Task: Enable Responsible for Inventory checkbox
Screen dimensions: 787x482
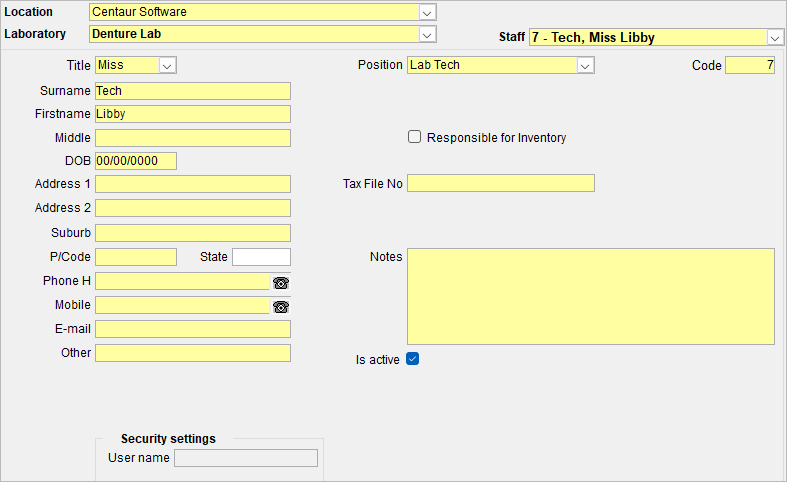Action: (x=414, y=137)
